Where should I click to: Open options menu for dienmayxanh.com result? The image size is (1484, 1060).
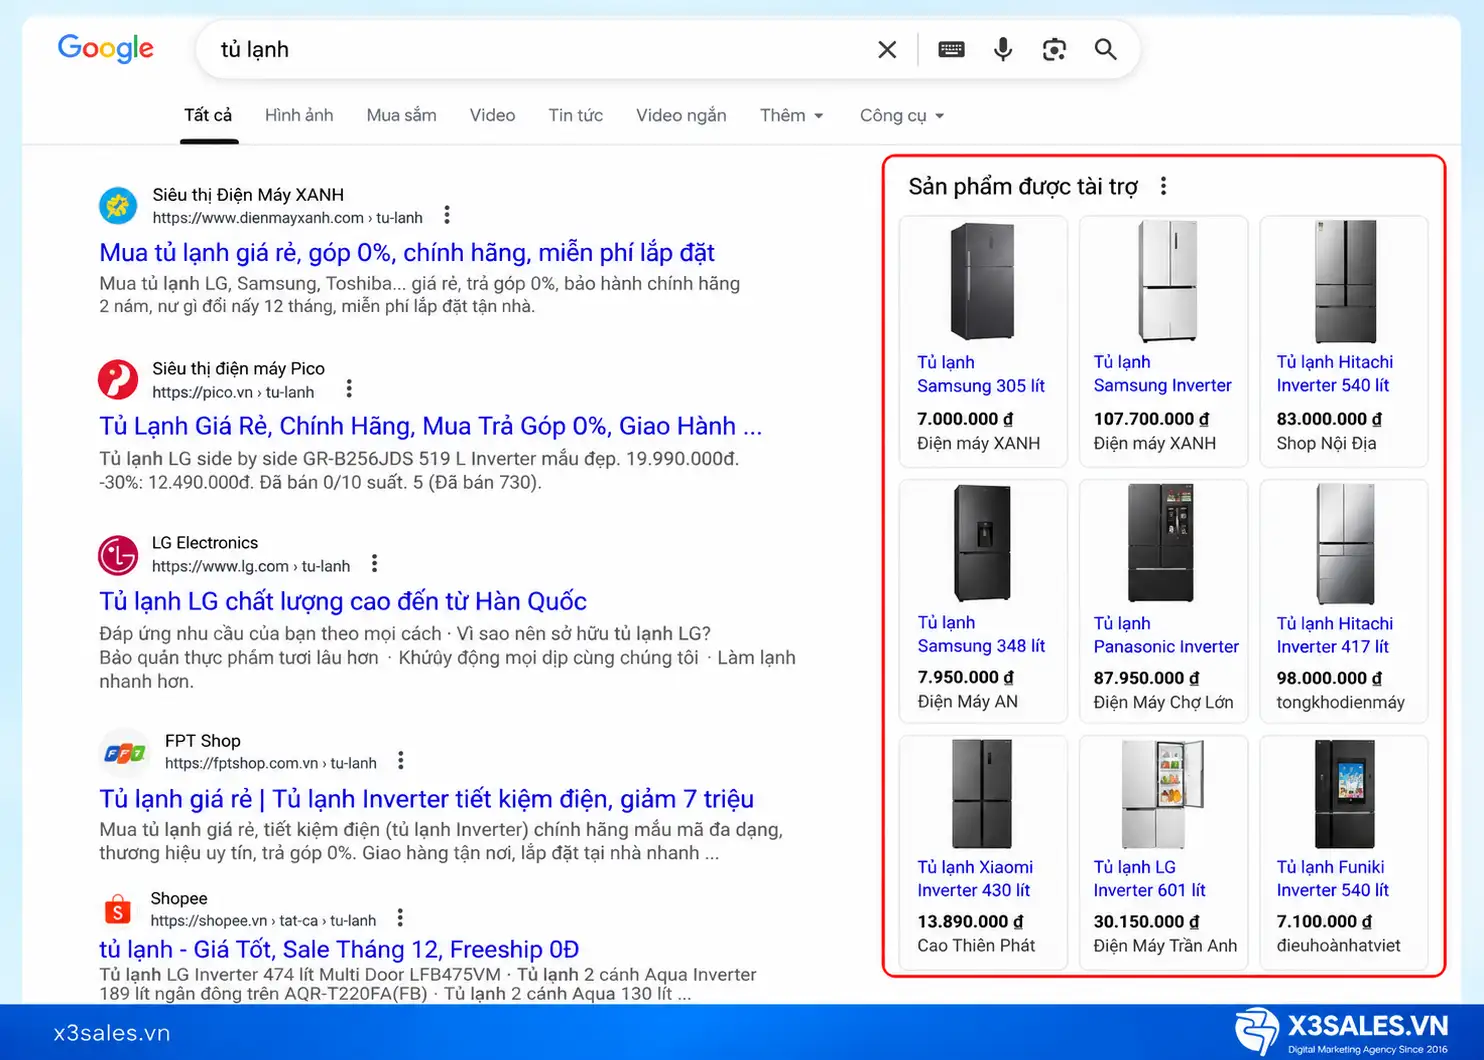pos(447,215)
